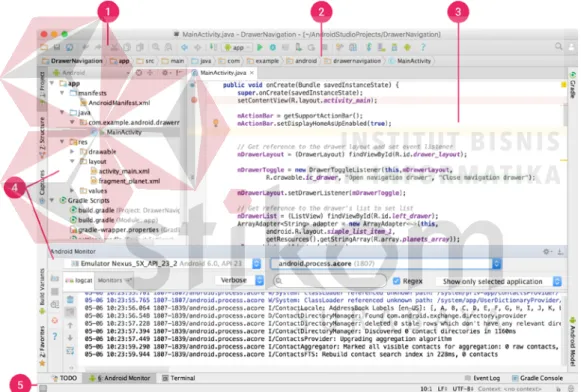The image size is (581, 392).
Task: Open the Verbose log level dropdown
Action: tap(239, 280)
